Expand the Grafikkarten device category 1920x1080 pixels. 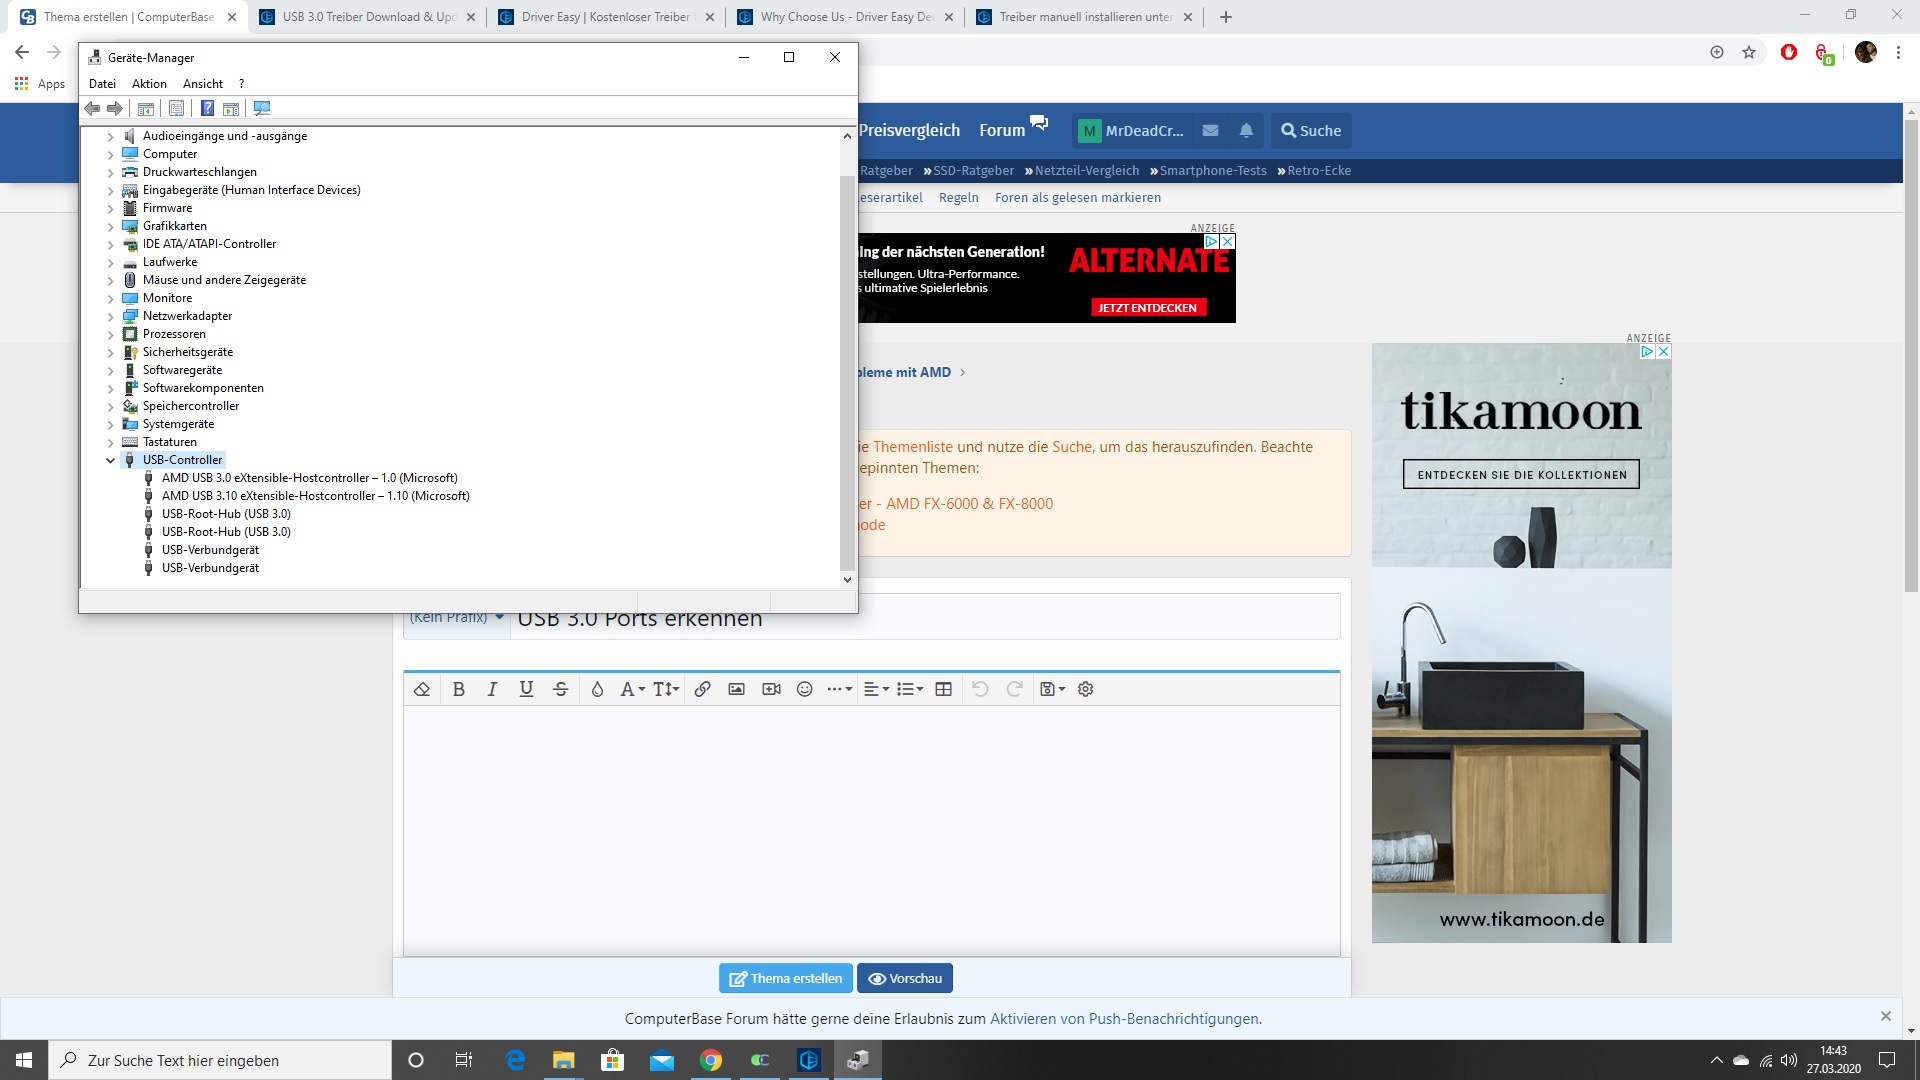tap(111, 226)
